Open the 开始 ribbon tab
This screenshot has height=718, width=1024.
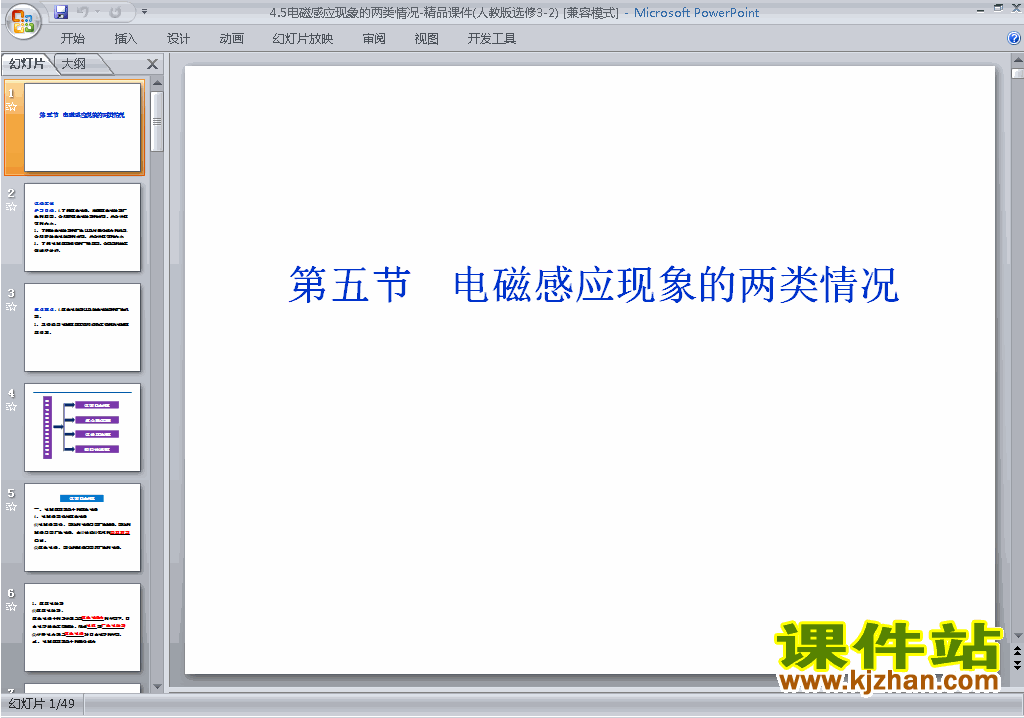[72, 39]
